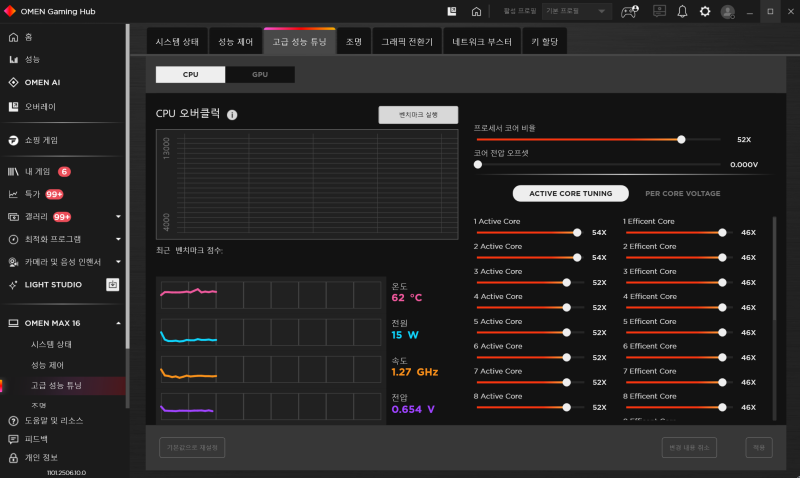Click Run Benchmark button (벤치마크 실행)
This screenshot has height=478, width=800.
[x=418, y=115]
